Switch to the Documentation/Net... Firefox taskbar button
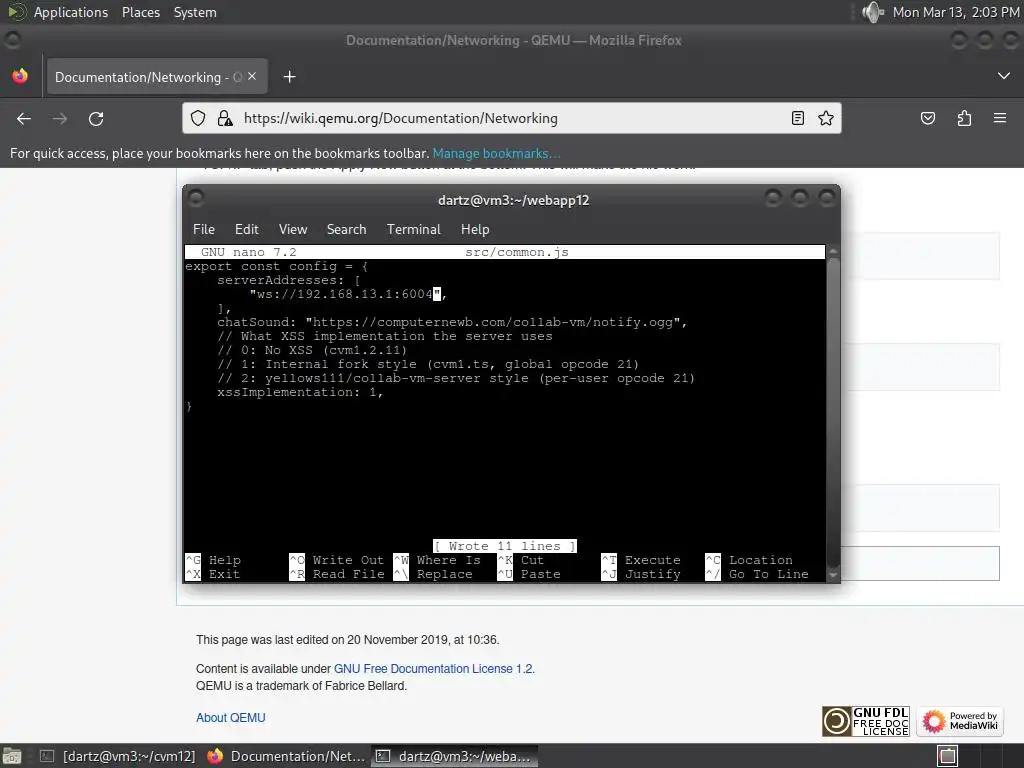Image resolution: width=1024 pixels, height=768 pixels. 286,756
